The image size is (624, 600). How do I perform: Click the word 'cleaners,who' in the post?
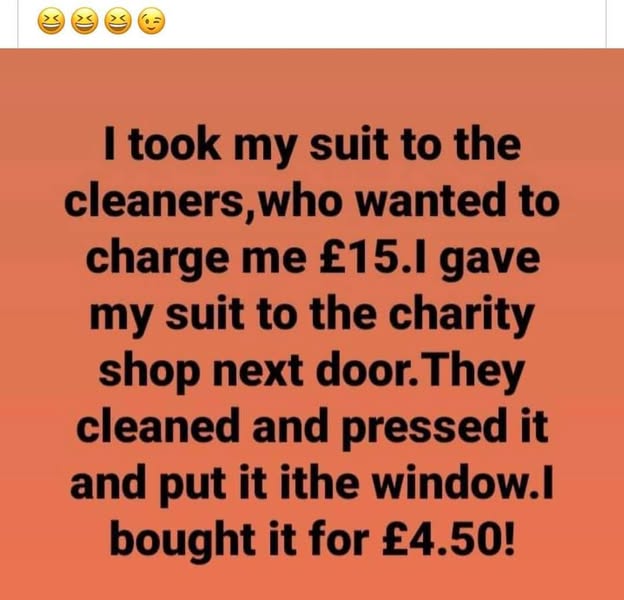(204, 202)
